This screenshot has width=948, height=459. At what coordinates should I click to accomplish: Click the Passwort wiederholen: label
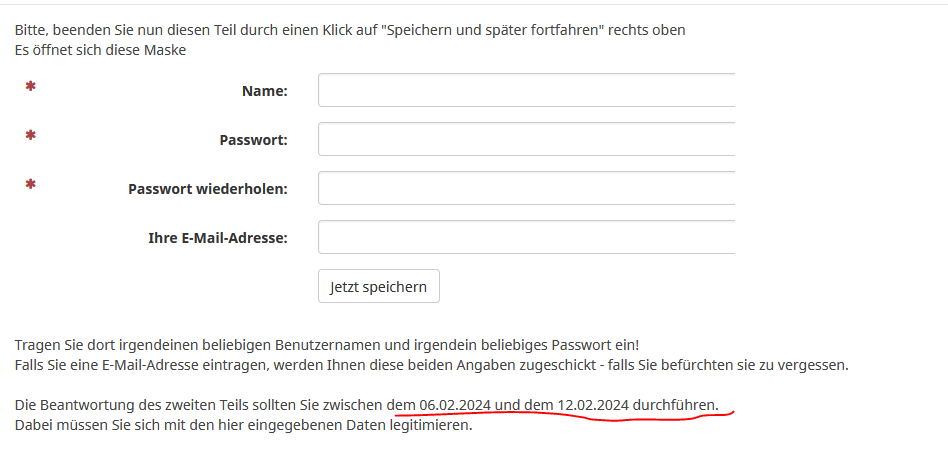click(208, 189)
